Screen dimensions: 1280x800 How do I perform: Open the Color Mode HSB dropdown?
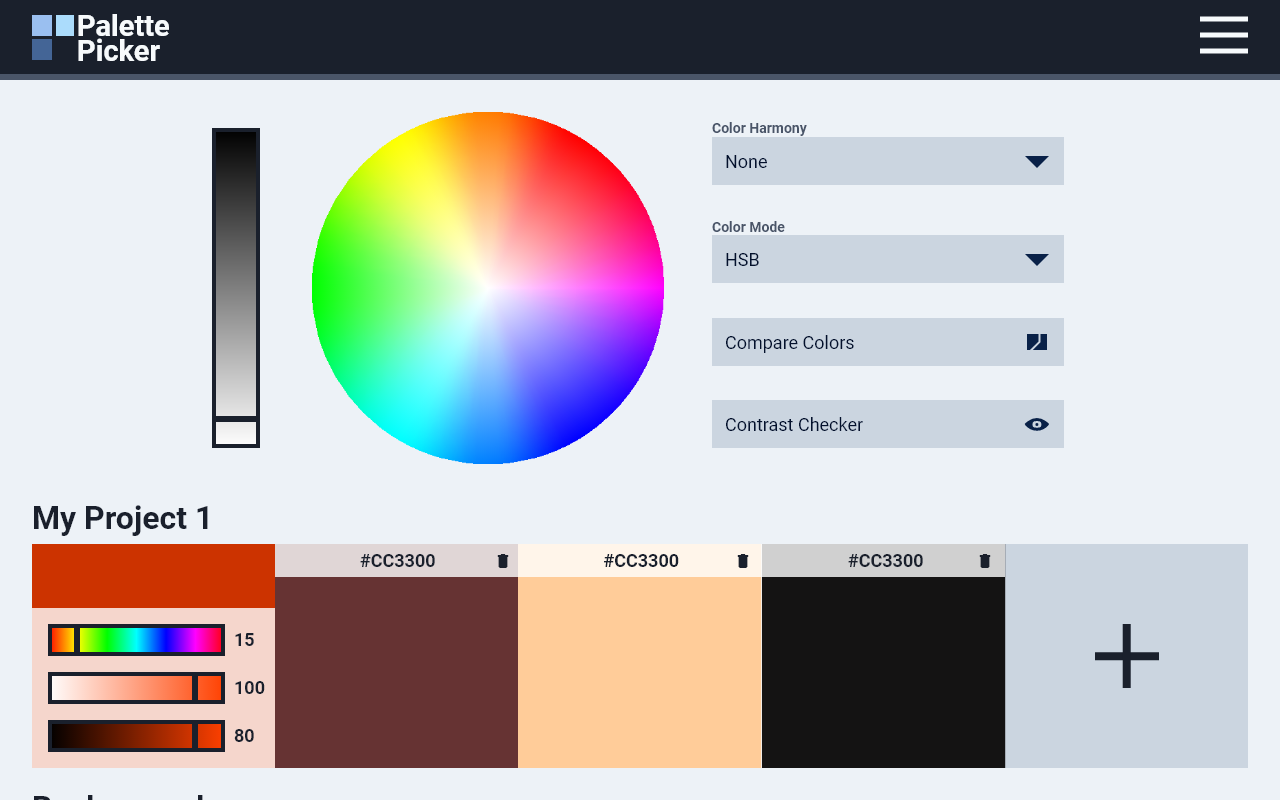click(888, 259)
